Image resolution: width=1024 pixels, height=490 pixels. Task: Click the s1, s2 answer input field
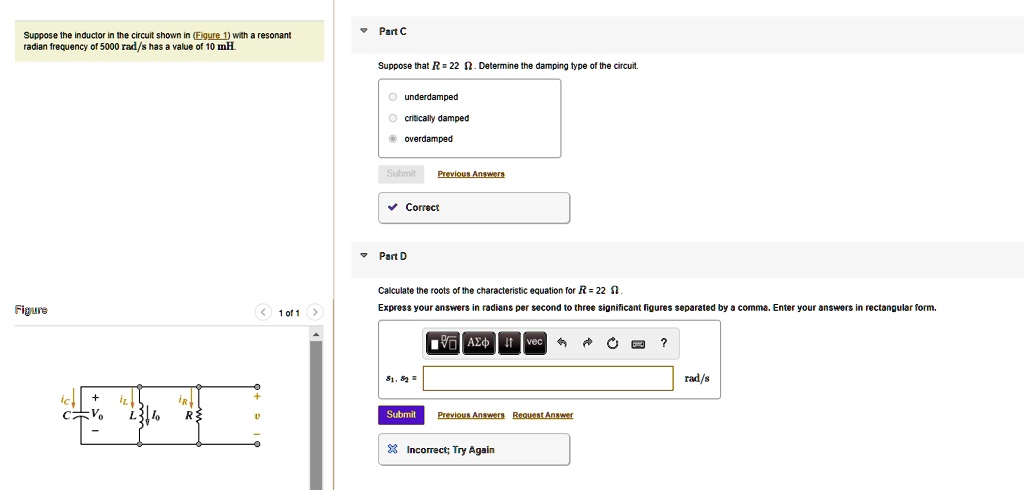pos(548,378)
